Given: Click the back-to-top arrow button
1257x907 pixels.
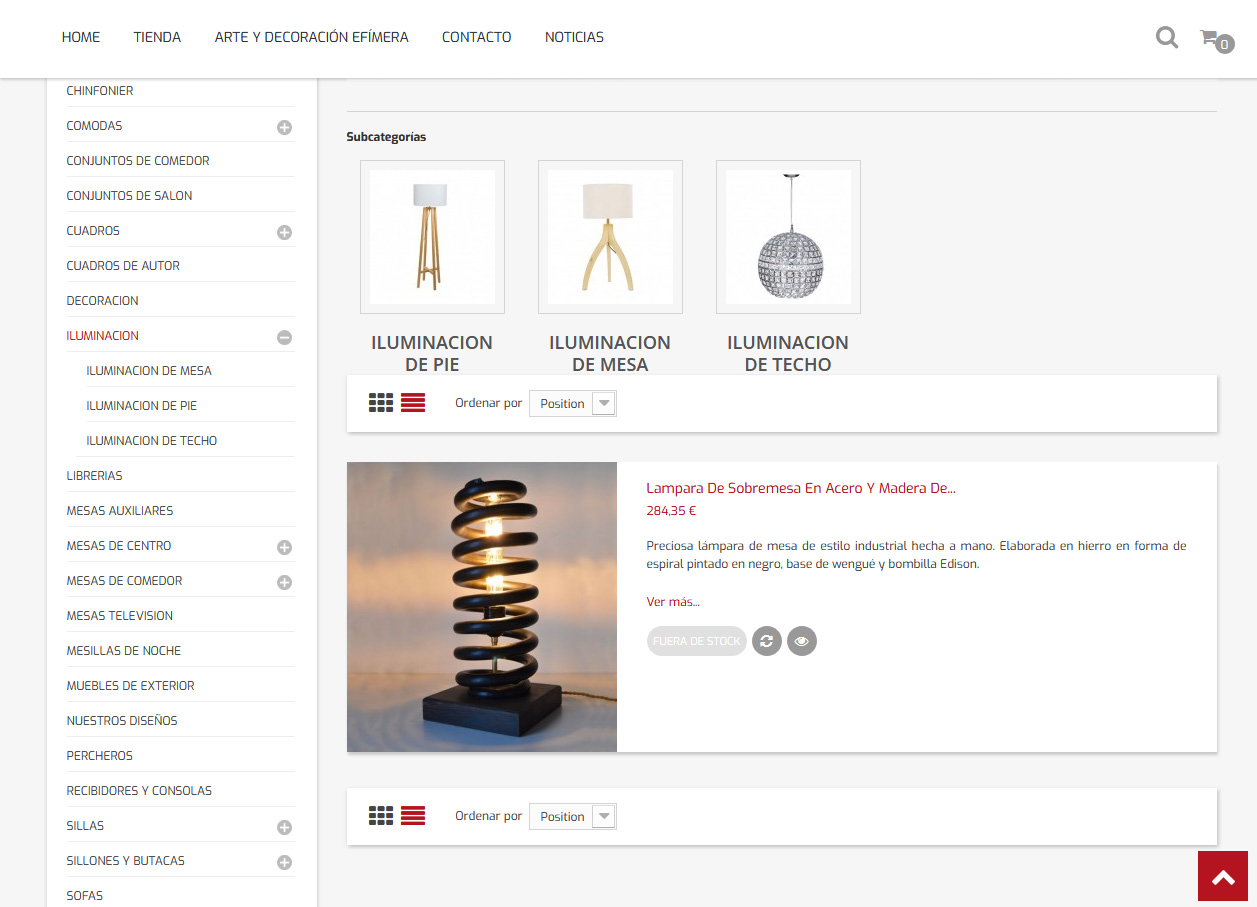Looking at the screenshot, I should click(x=1223, y=876).
